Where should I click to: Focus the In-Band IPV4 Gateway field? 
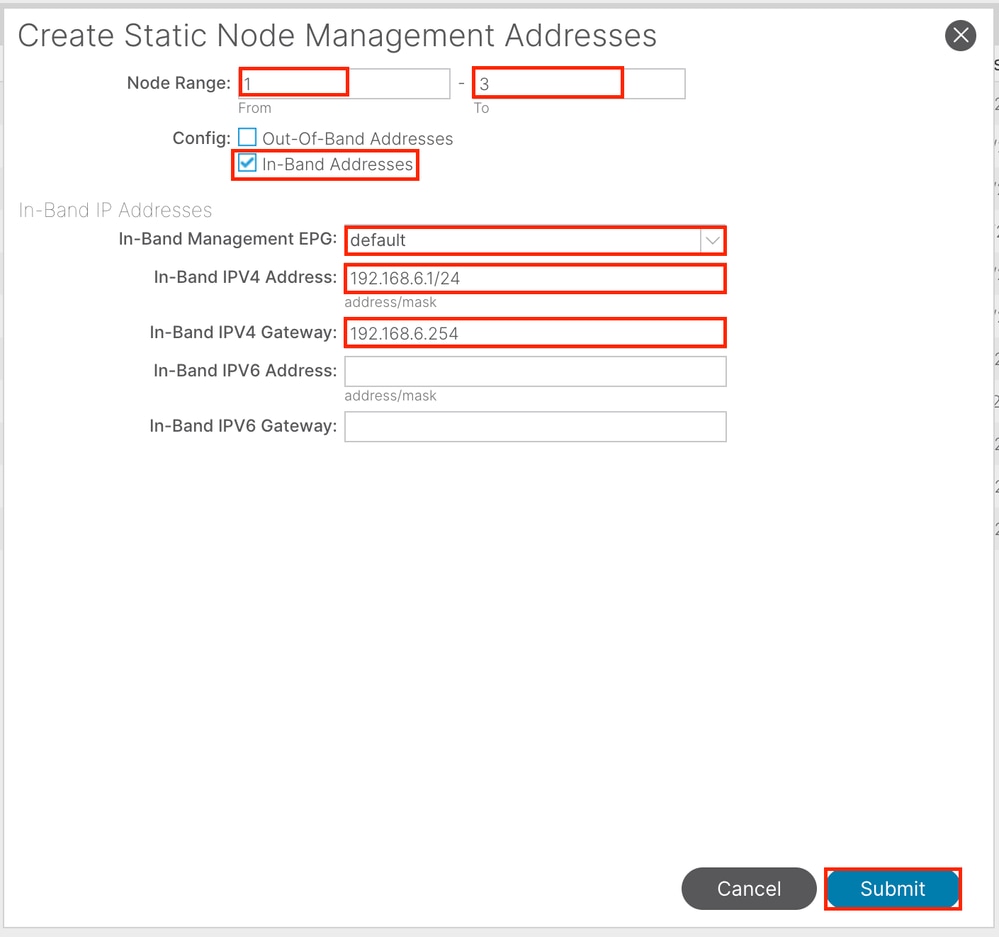pyautogui.click(x=535, y=333)
